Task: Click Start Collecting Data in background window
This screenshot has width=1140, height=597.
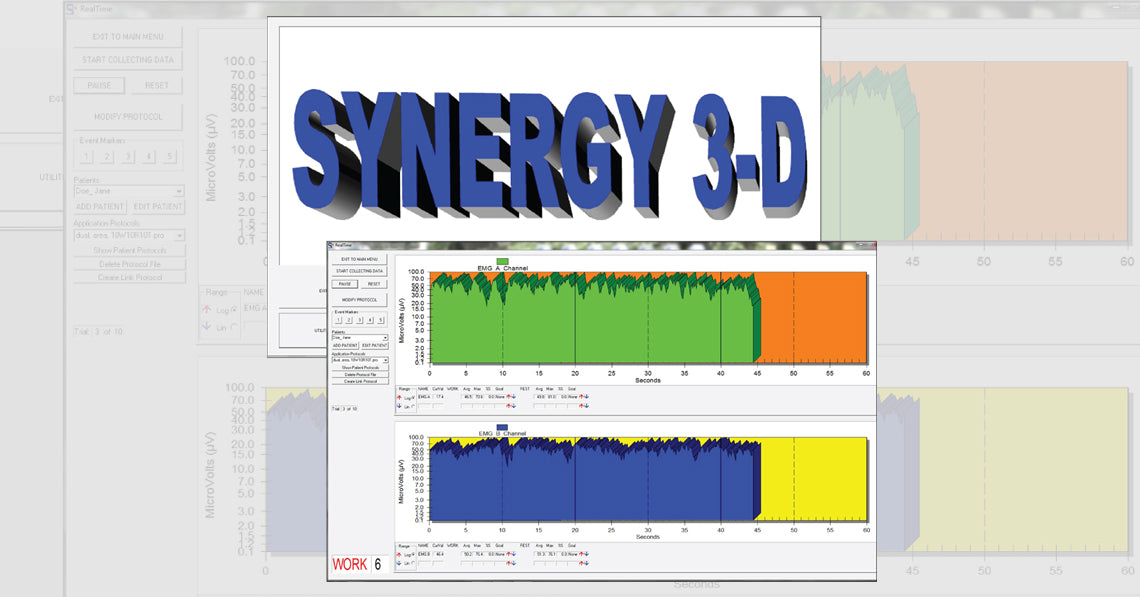Action: 128,60
